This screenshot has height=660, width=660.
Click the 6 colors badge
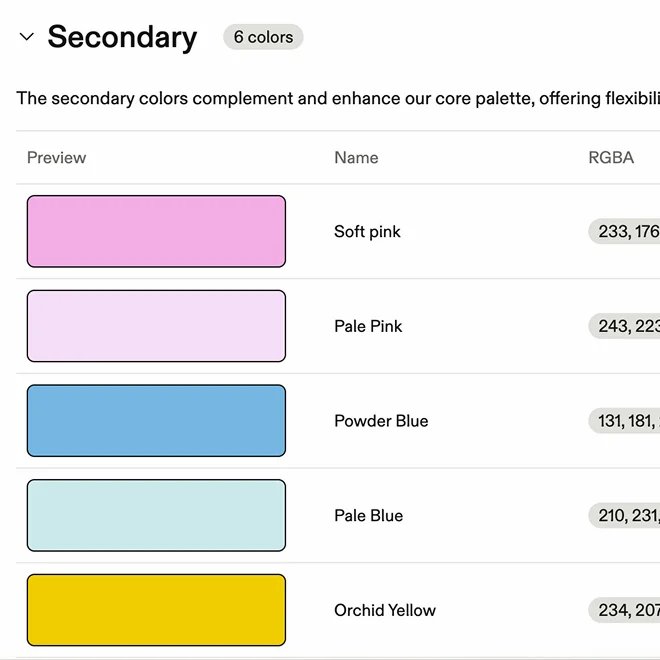(263, 37)
